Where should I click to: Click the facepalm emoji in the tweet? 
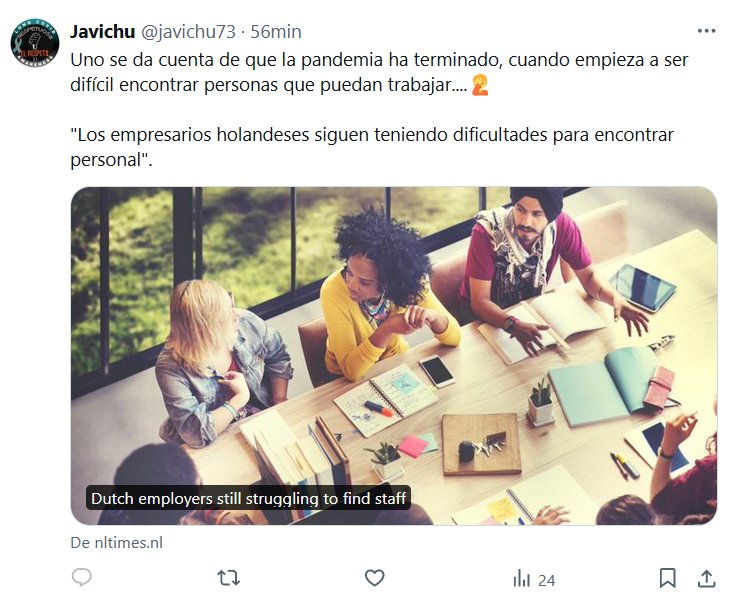coord(480,85)
